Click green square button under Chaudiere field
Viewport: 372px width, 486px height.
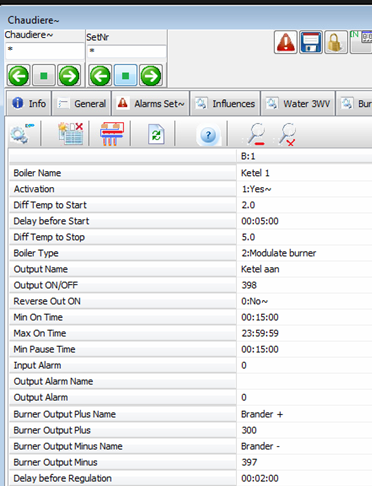pos(44,76)
